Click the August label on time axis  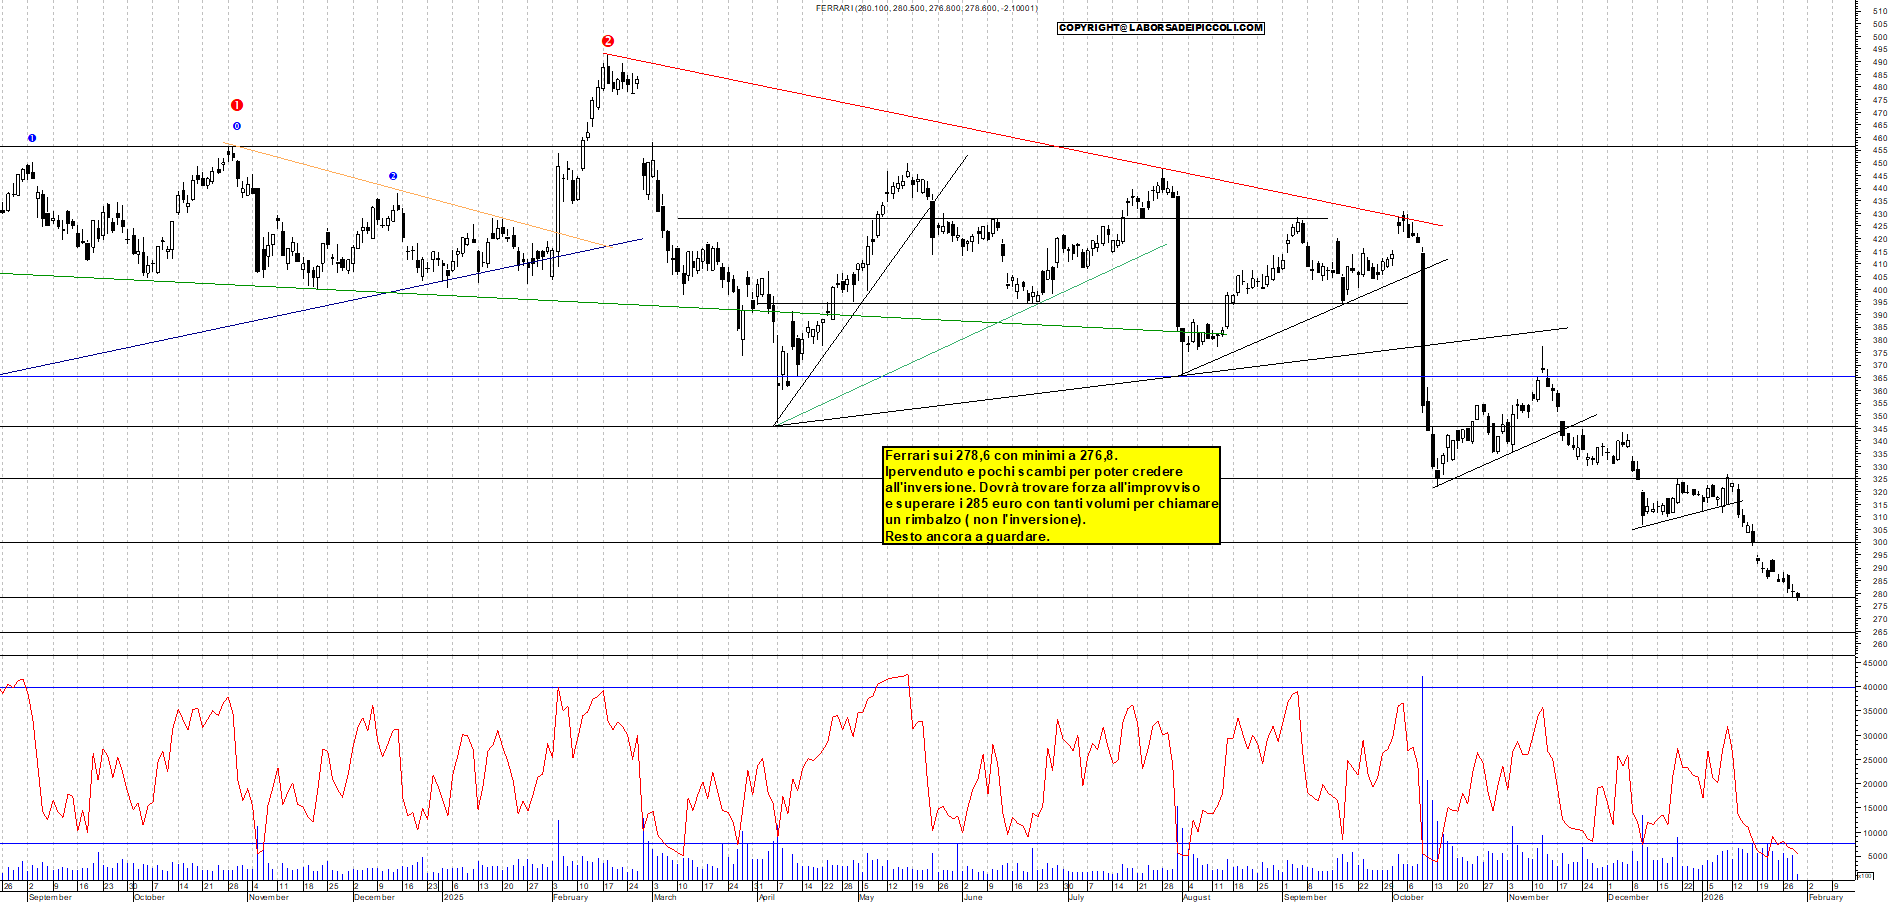(x=1196, y=897)
